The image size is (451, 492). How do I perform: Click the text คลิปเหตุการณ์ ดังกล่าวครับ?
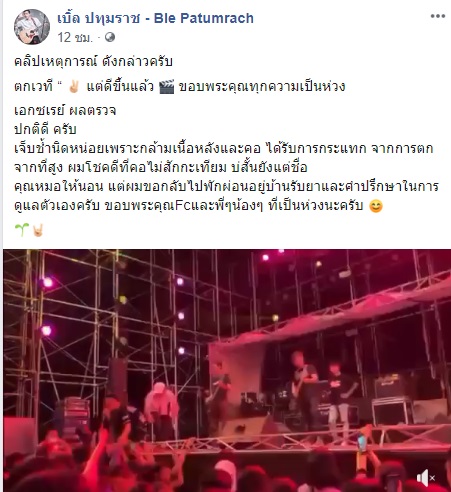(x=93, y=61)
